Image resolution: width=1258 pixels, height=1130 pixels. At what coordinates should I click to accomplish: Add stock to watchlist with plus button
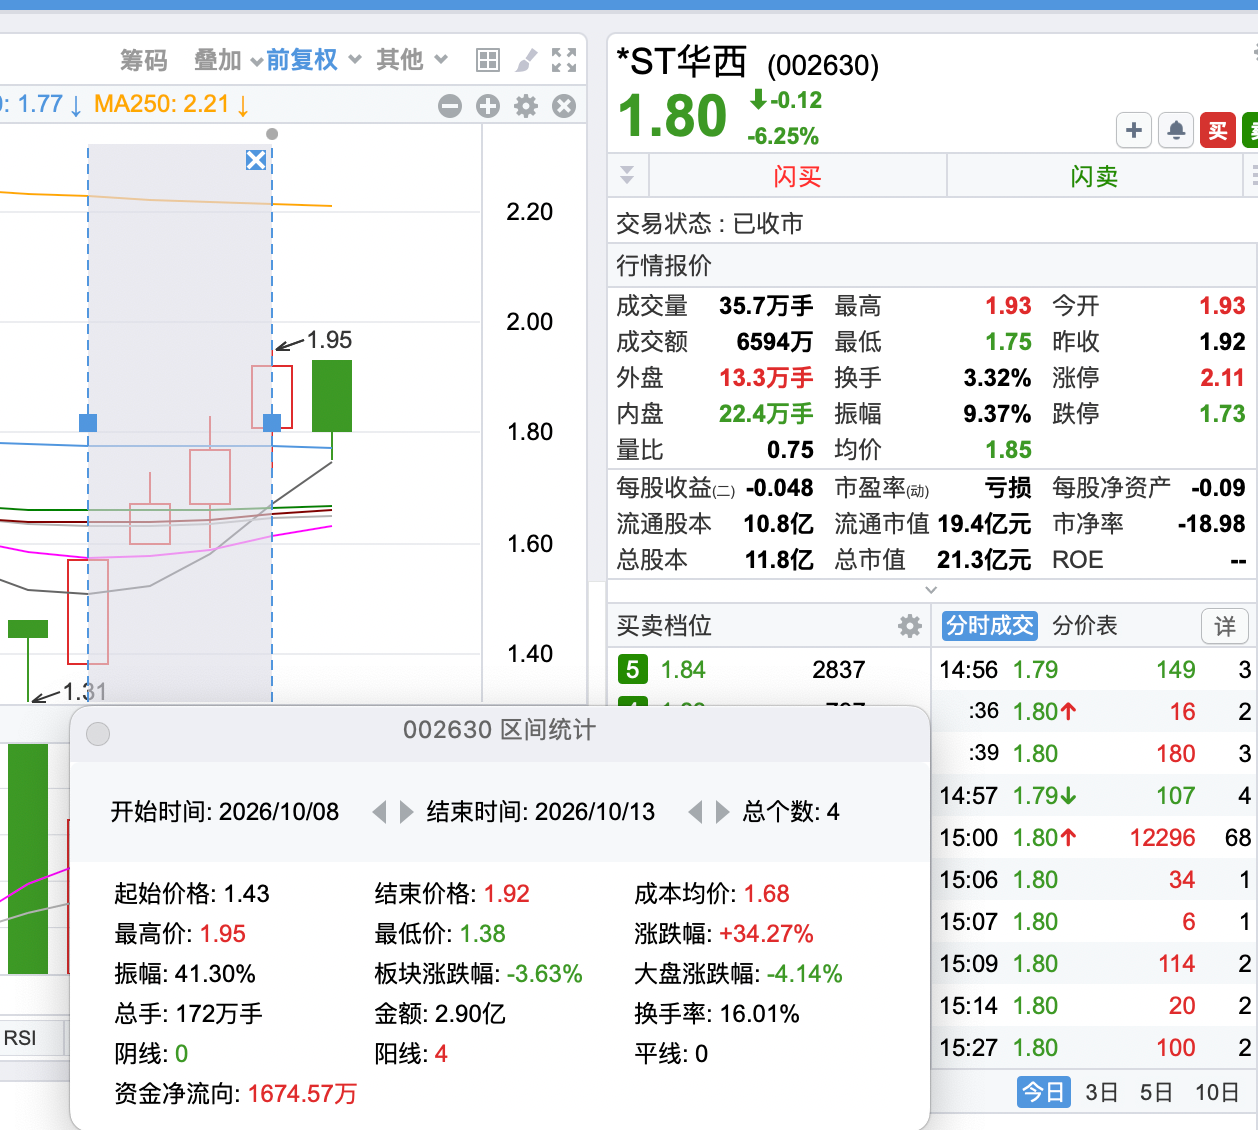tap(1134, 130)
